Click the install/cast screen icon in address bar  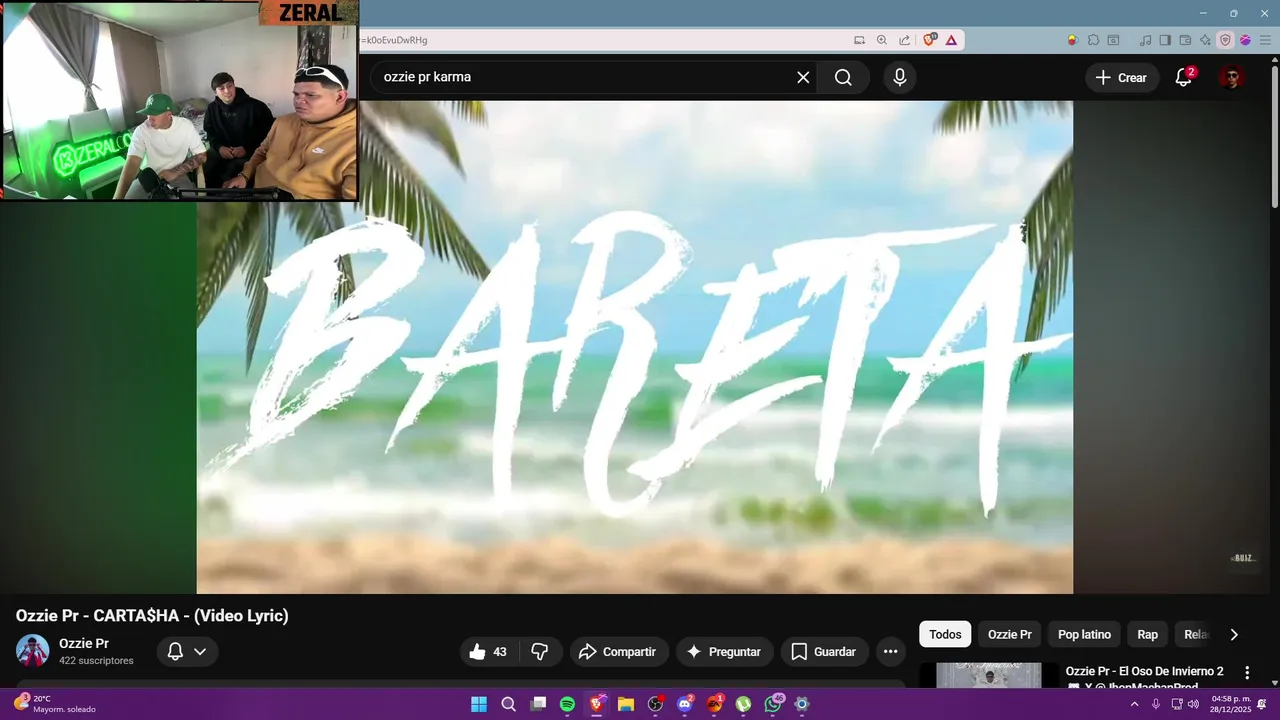[x=859, y=40]
